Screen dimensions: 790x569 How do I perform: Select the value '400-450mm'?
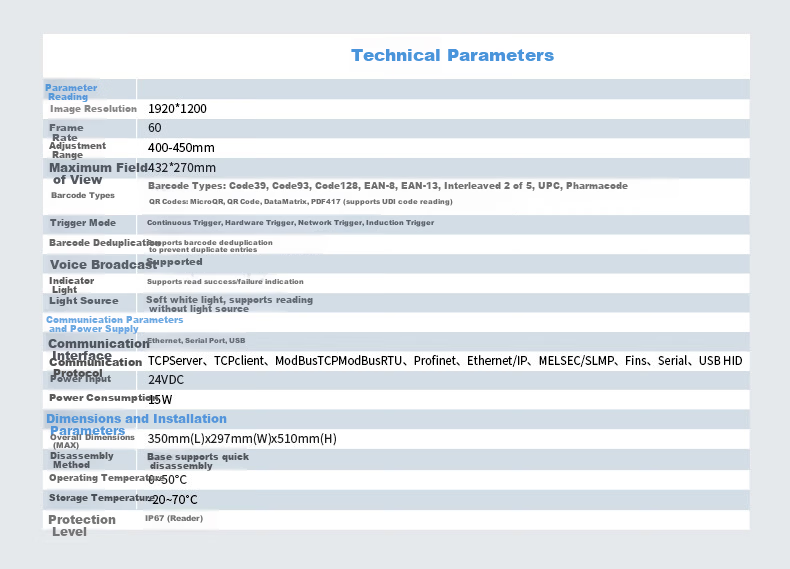[x=181, y=148]
